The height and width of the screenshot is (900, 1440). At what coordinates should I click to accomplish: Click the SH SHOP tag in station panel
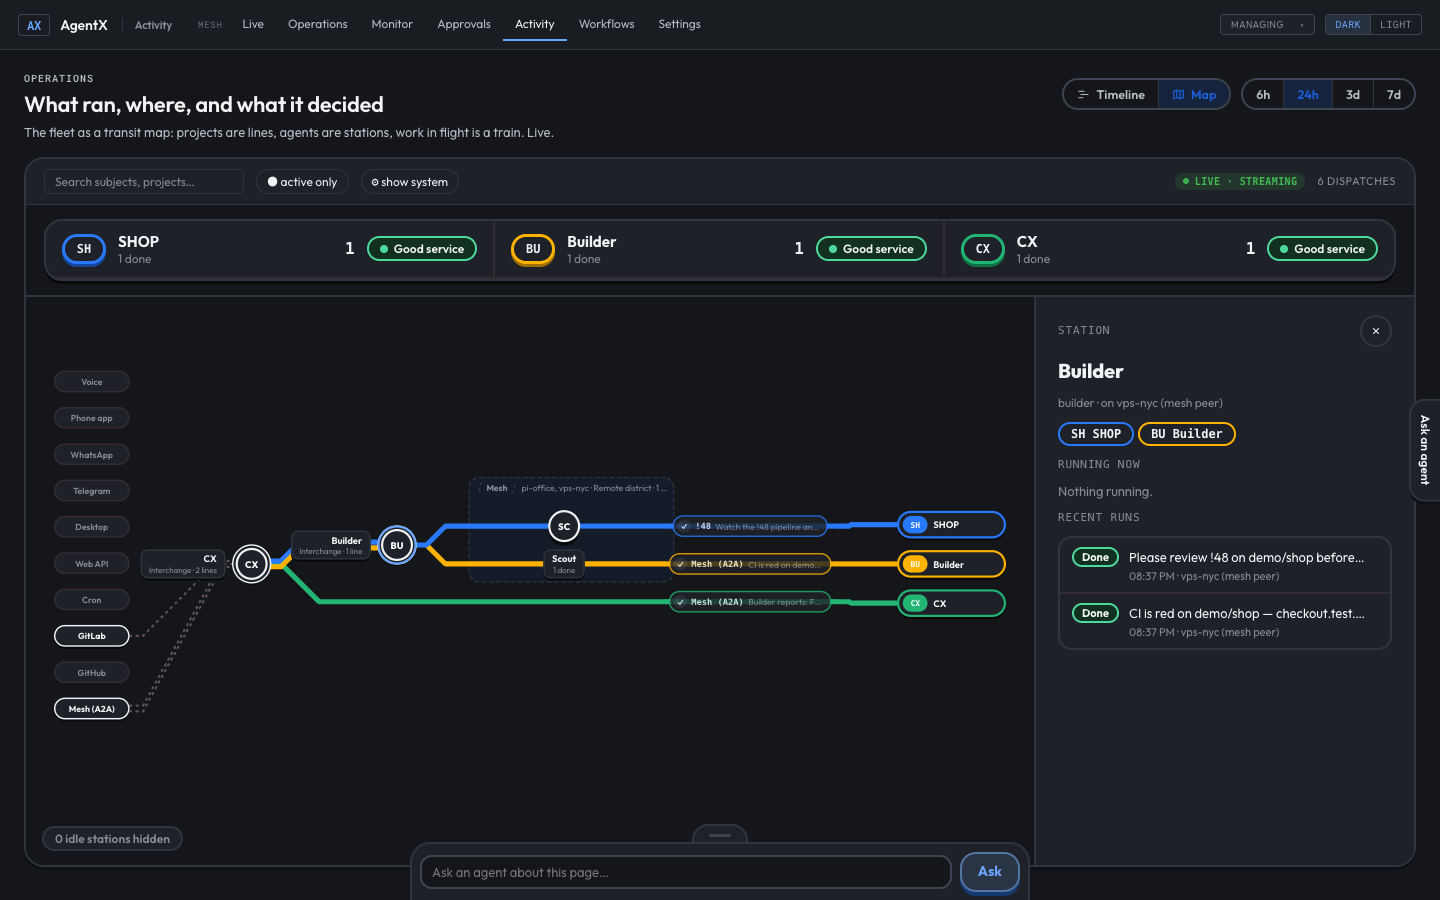[x=1096, y=434]
